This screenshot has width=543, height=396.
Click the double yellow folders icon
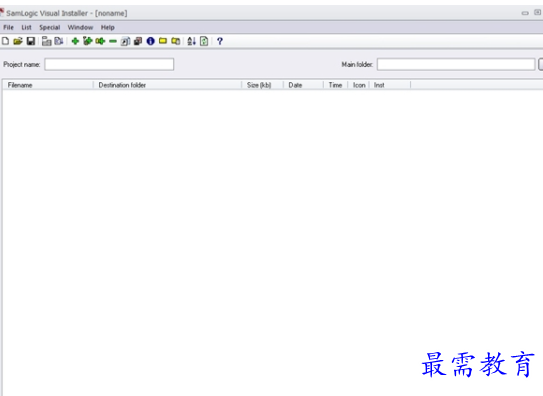(x=176, y=41)
